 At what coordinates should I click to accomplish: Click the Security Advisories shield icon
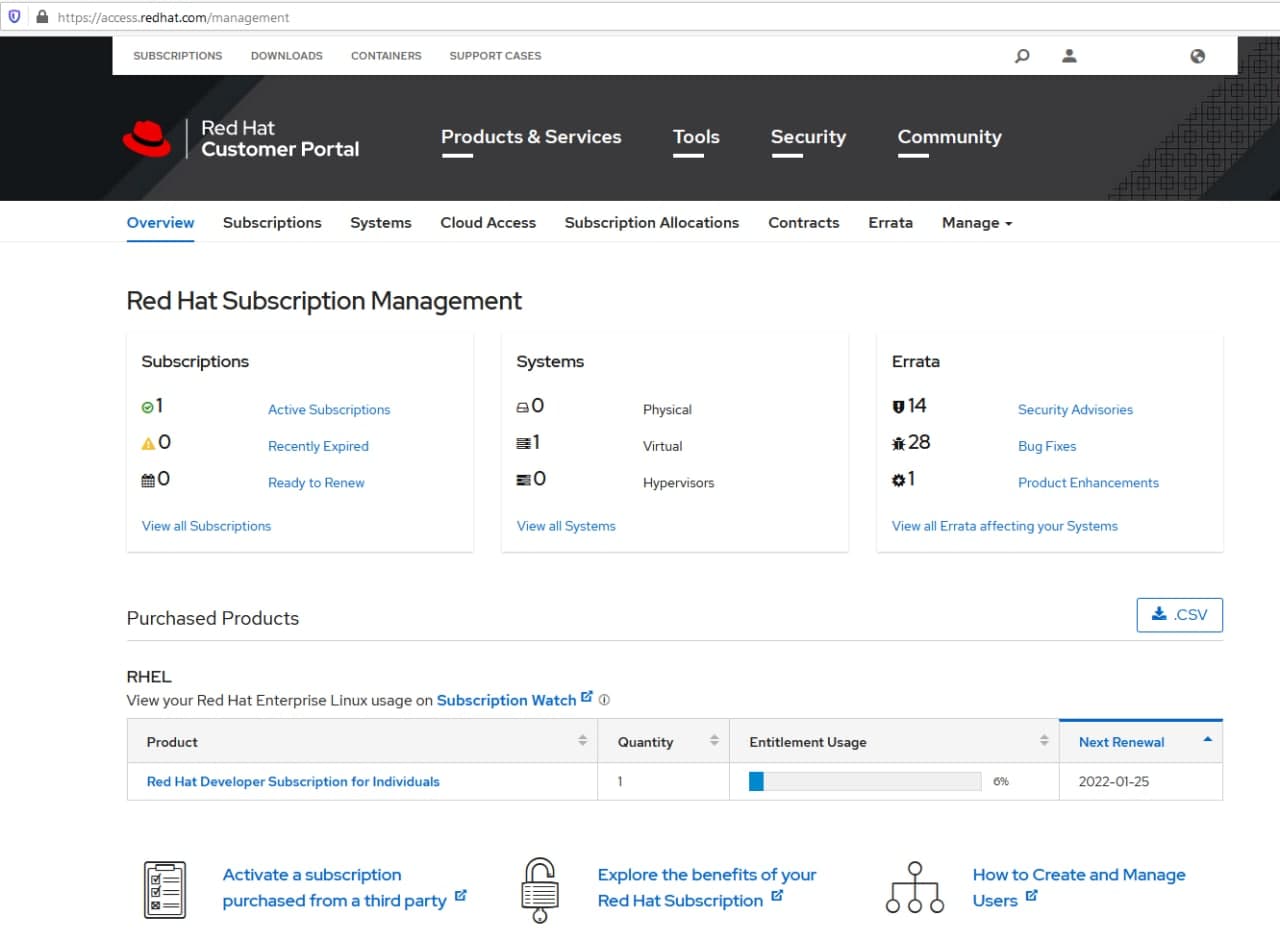[898, 407]
